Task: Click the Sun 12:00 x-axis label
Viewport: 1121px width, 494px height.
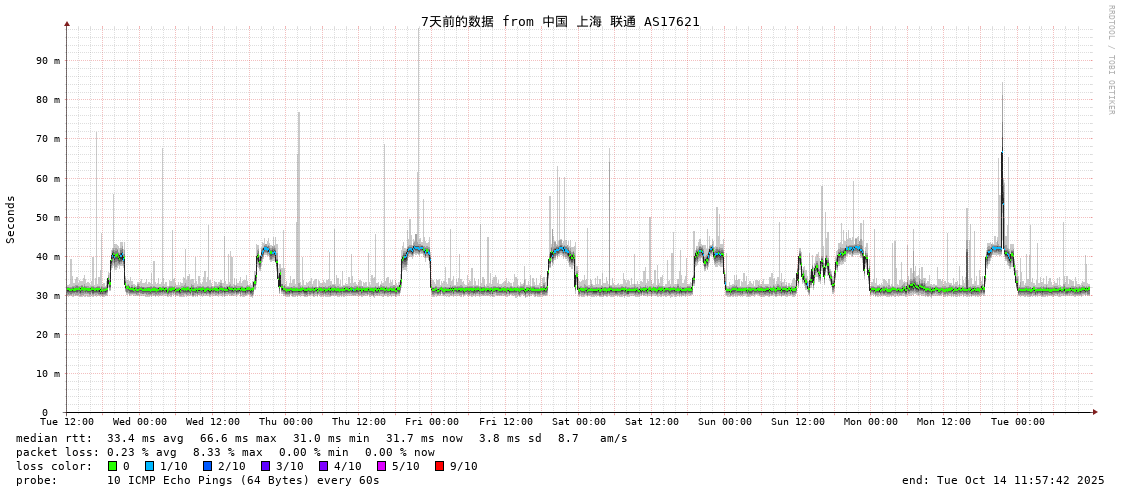Action: pos(798,422)
